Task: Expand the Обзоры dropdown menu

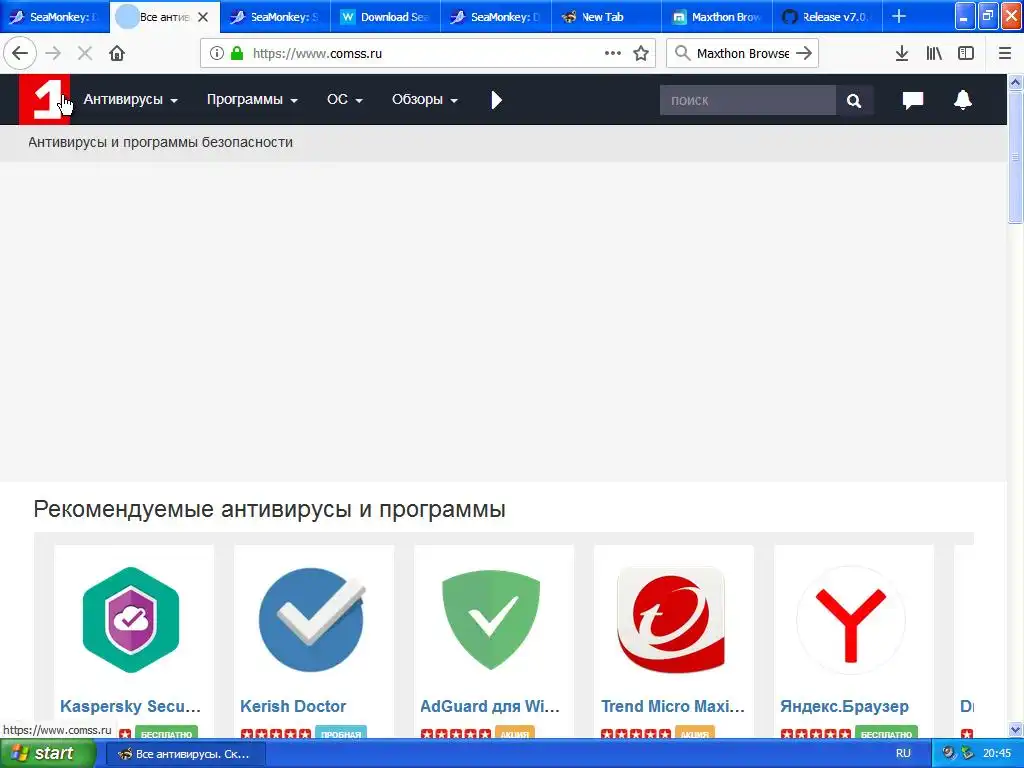Action: (x=424, y=100)
